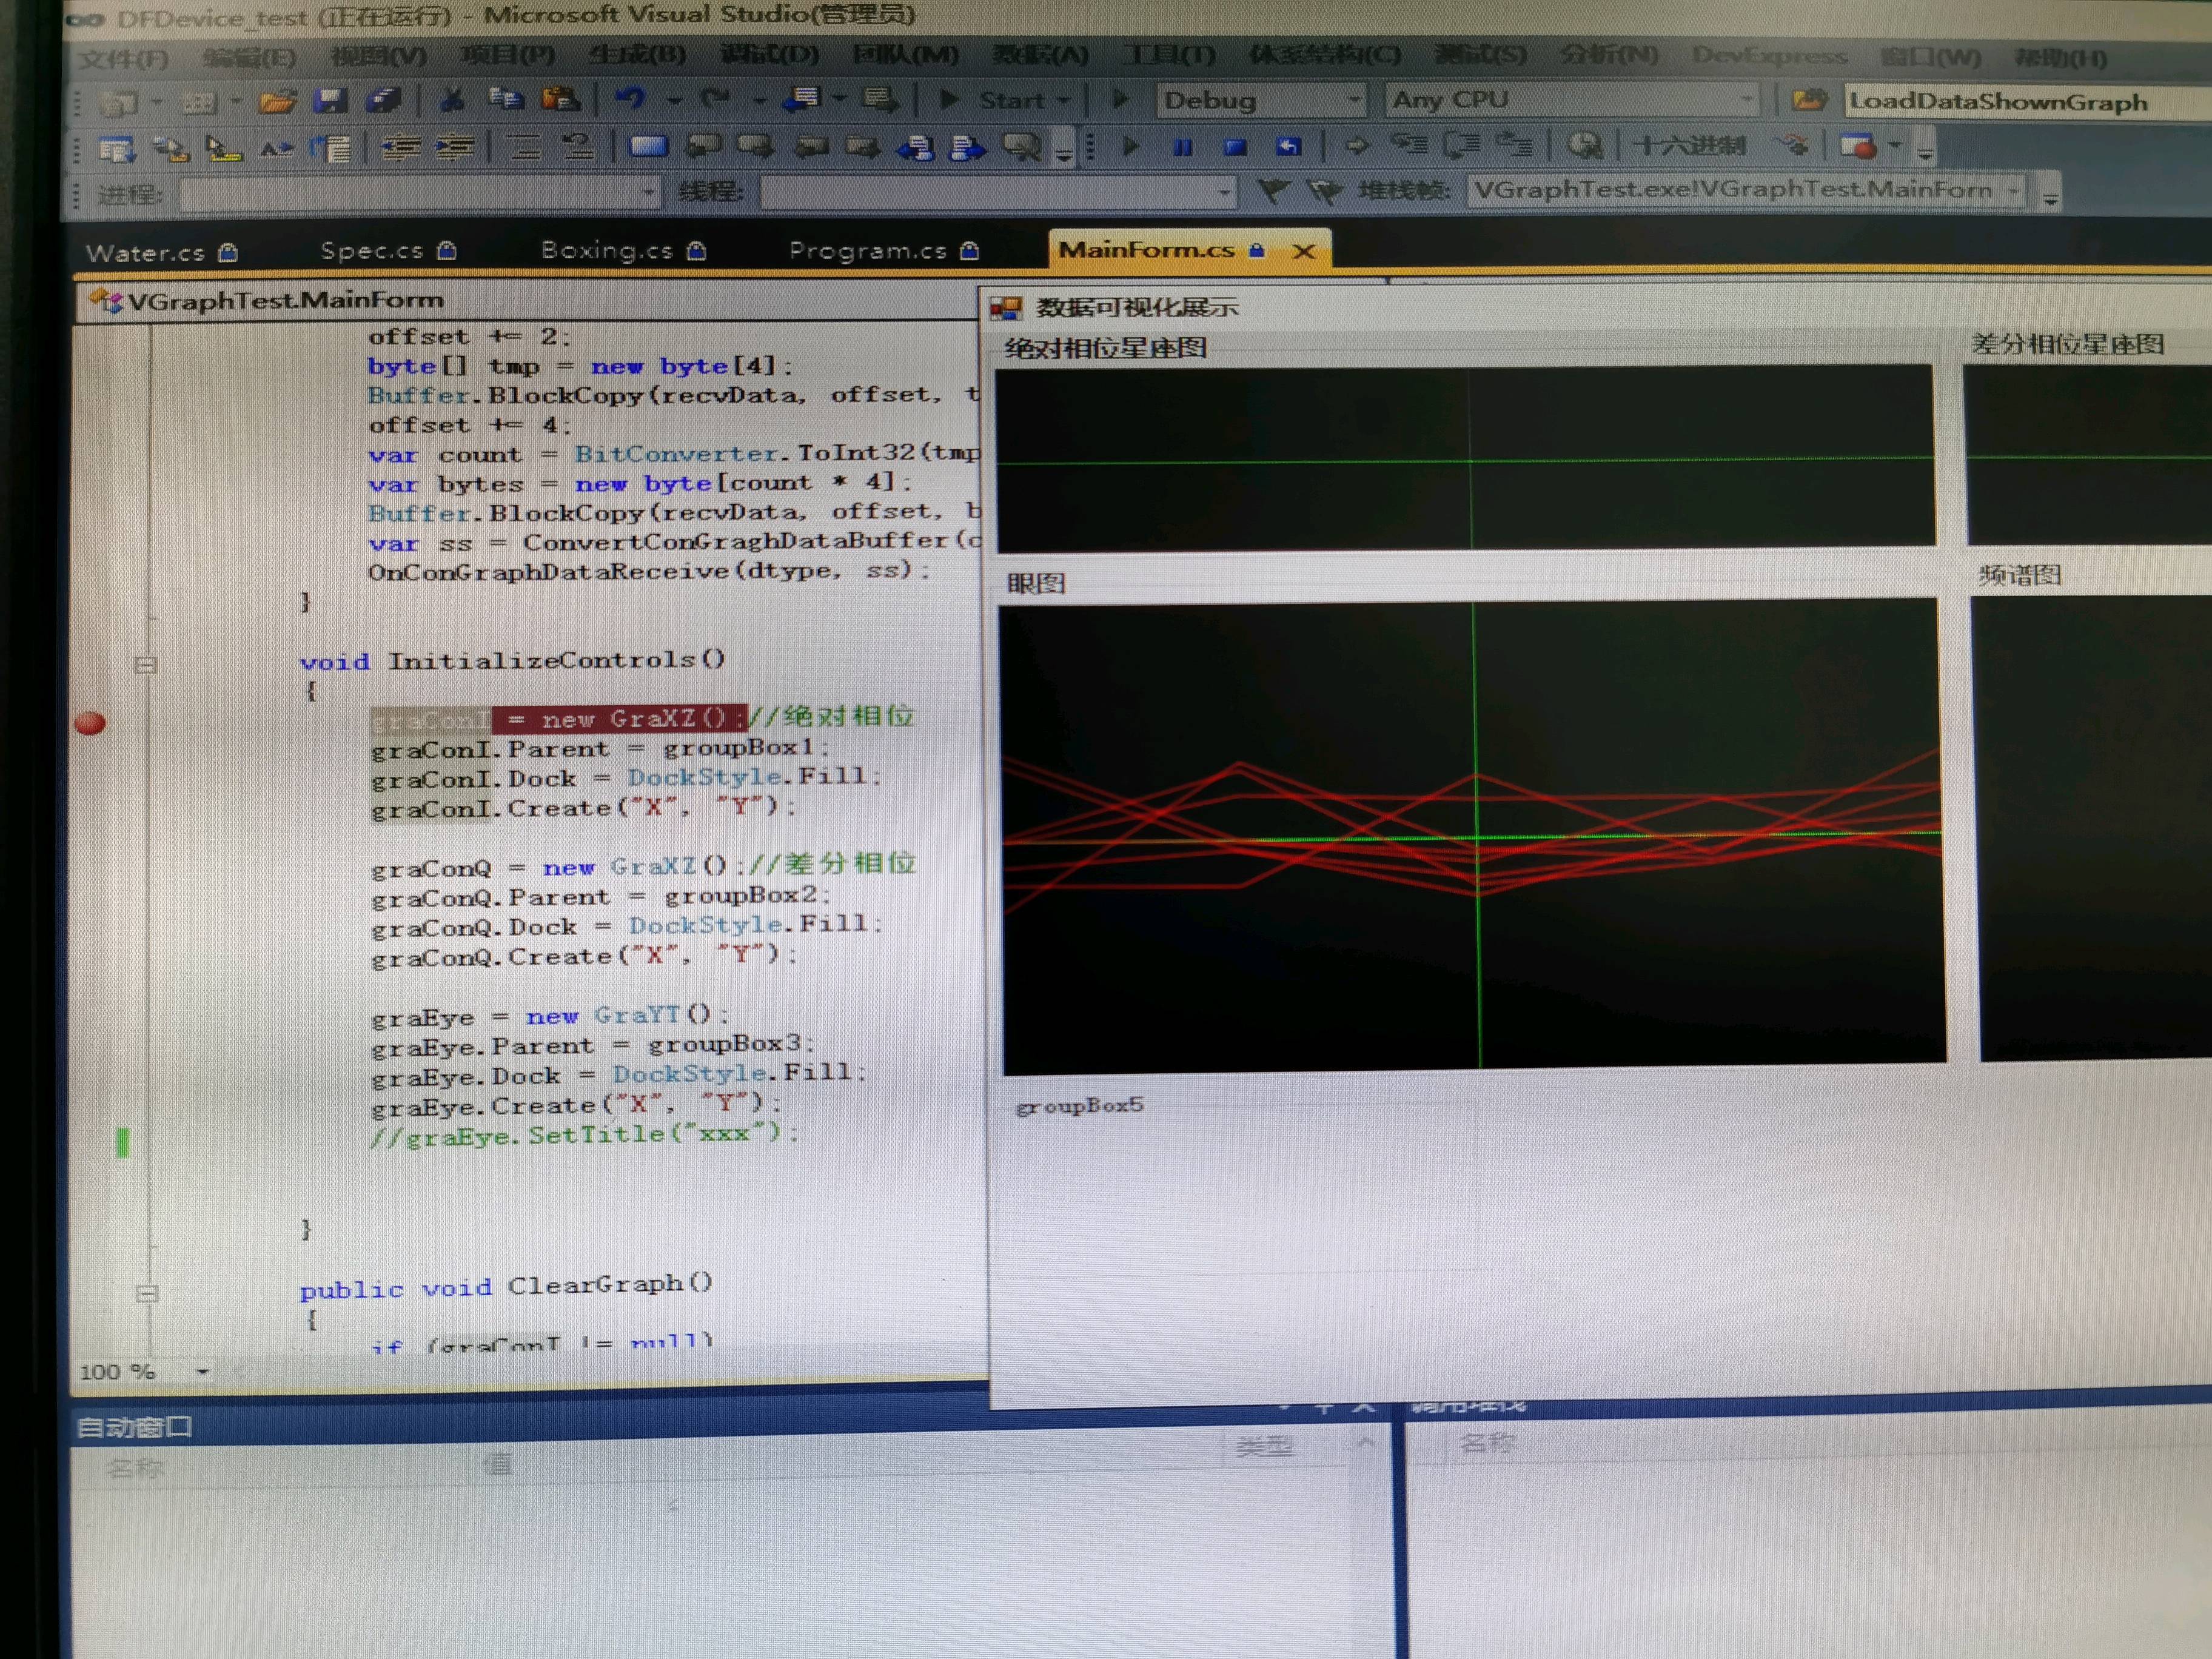Toggle 十六进制 hexadecimal display
This screenshot has width=2212, height=1659.
[1690, 146]
